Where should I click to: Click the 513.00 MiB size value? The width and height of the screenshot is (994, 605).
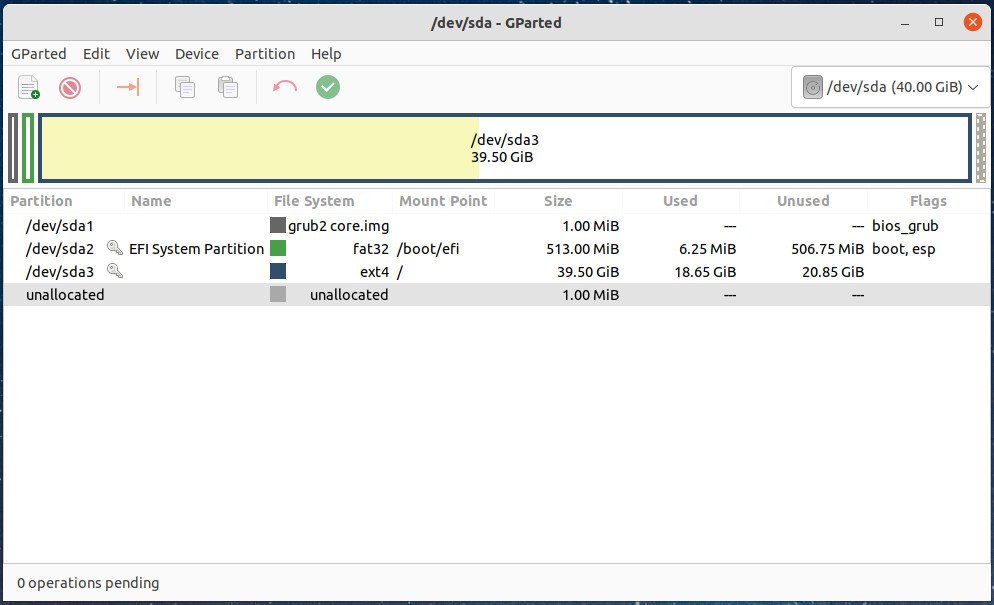pos(583,249)
